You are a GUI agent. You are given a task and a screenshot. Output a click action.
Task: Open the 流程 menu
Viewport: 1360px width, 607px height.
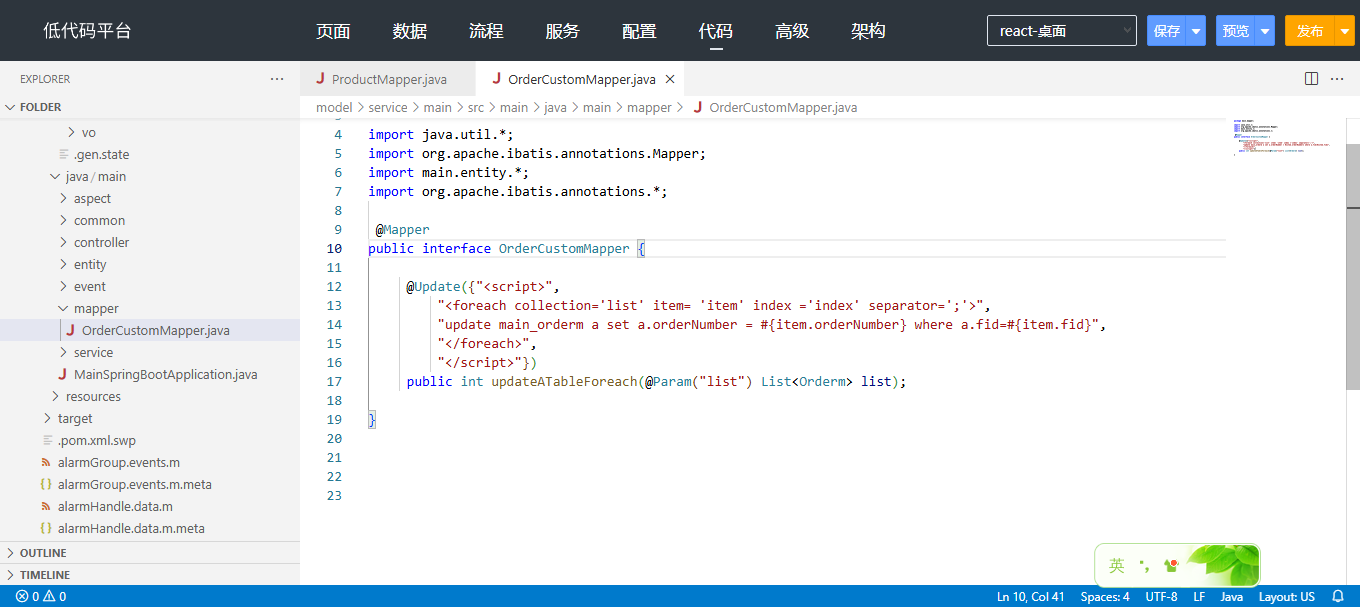(x=486, y=31)
